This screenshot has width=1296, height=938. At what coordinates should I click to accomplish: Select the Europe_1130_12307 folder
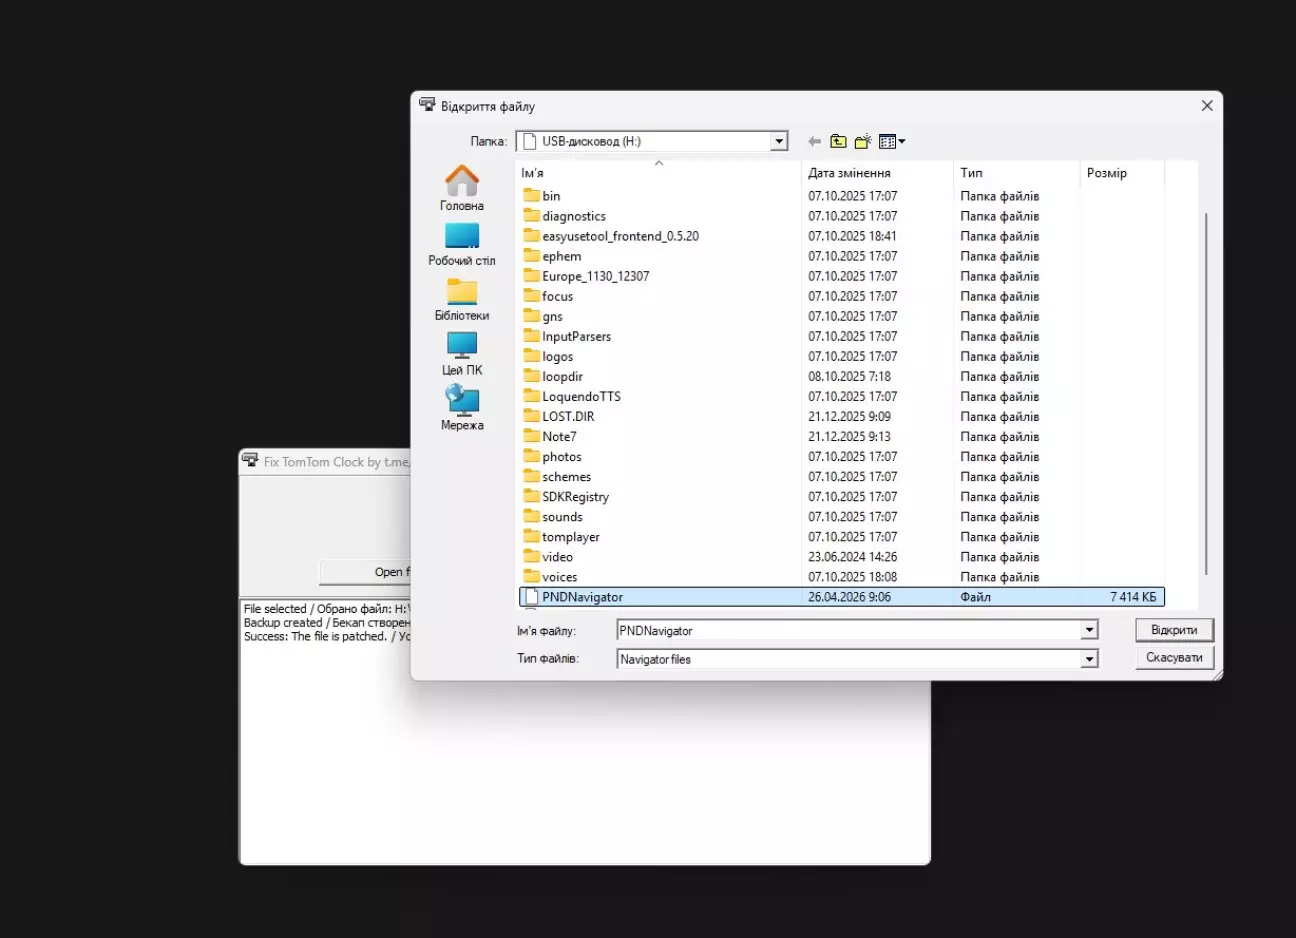pyautogui.click(x=595, y=276)
